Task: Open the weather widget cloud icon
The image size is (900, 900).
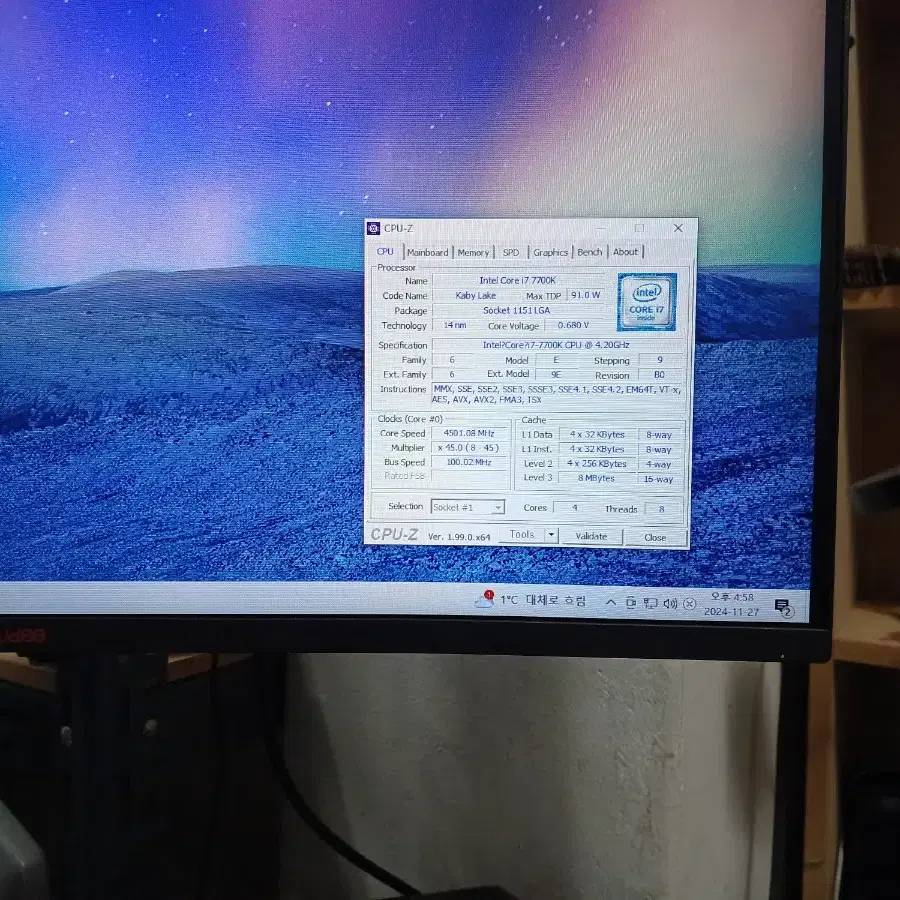Action: (484, 600)
